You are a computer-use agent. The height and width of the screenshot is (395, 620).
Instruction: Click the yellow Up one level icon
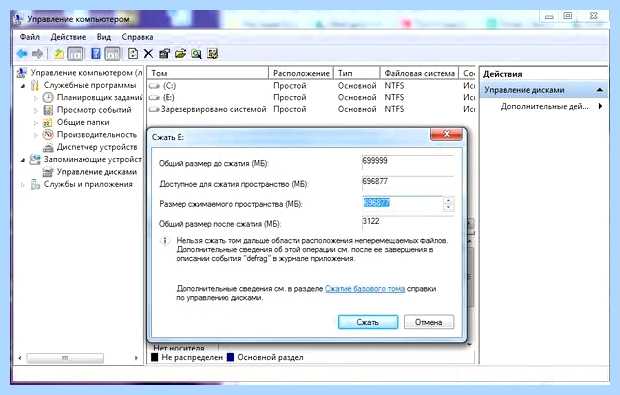(x=59, y=53)
